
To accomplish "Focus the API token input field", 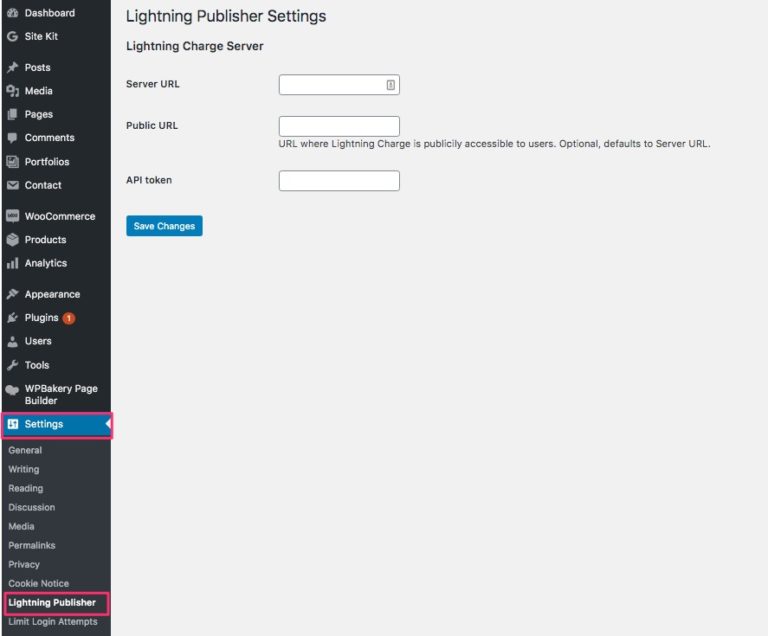I will tap(339, 181).
